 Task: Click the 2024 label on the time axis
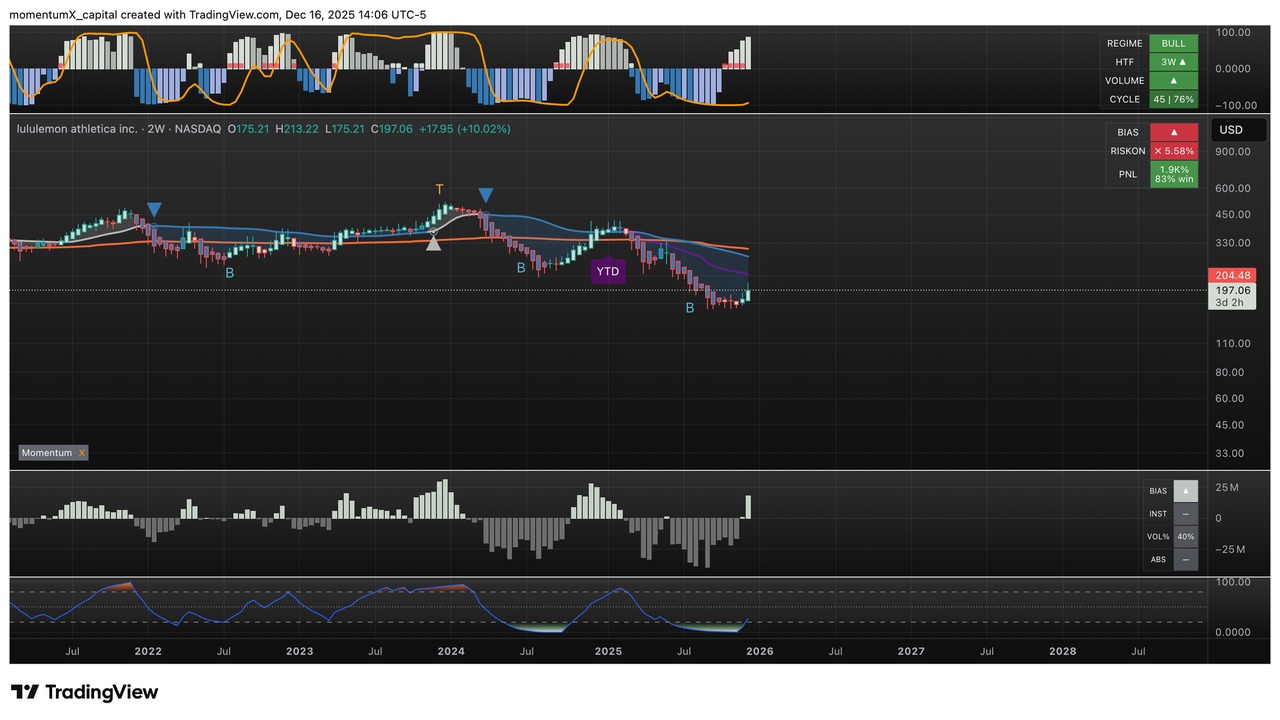coord(451,651)
